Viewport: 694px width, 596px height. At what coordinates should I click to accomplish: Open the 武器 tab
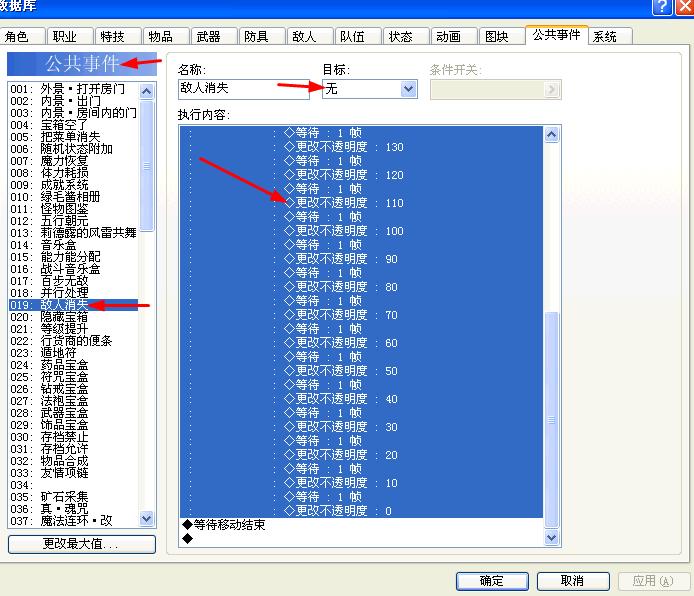click(x=214, y=36)
